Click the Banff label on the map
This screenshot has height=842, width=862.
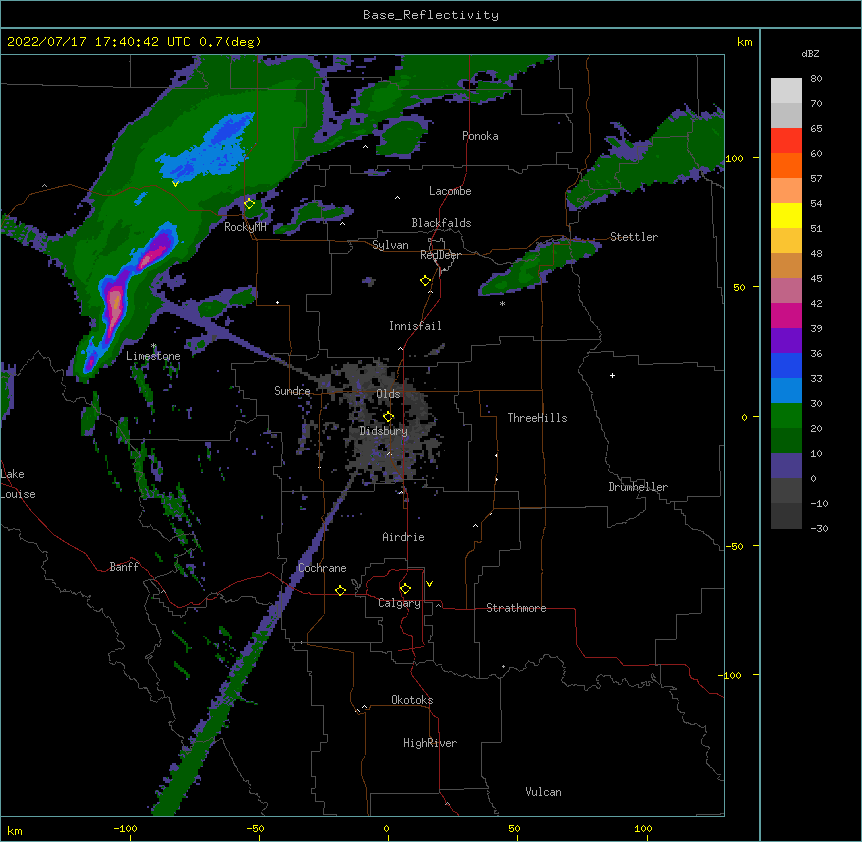pyautogui.click(x=124, y=567)
